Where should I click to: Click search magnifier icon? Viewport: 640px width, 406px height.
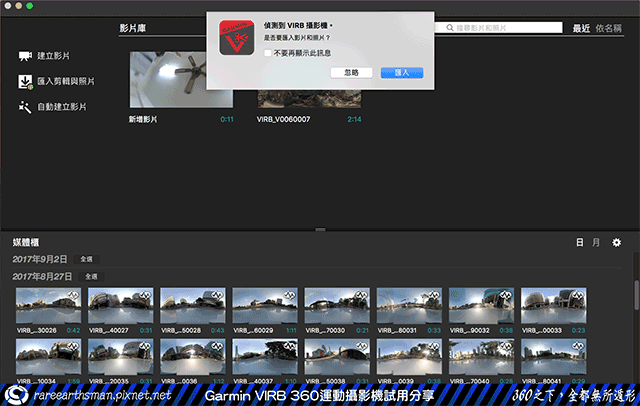[x=449, y=27]
